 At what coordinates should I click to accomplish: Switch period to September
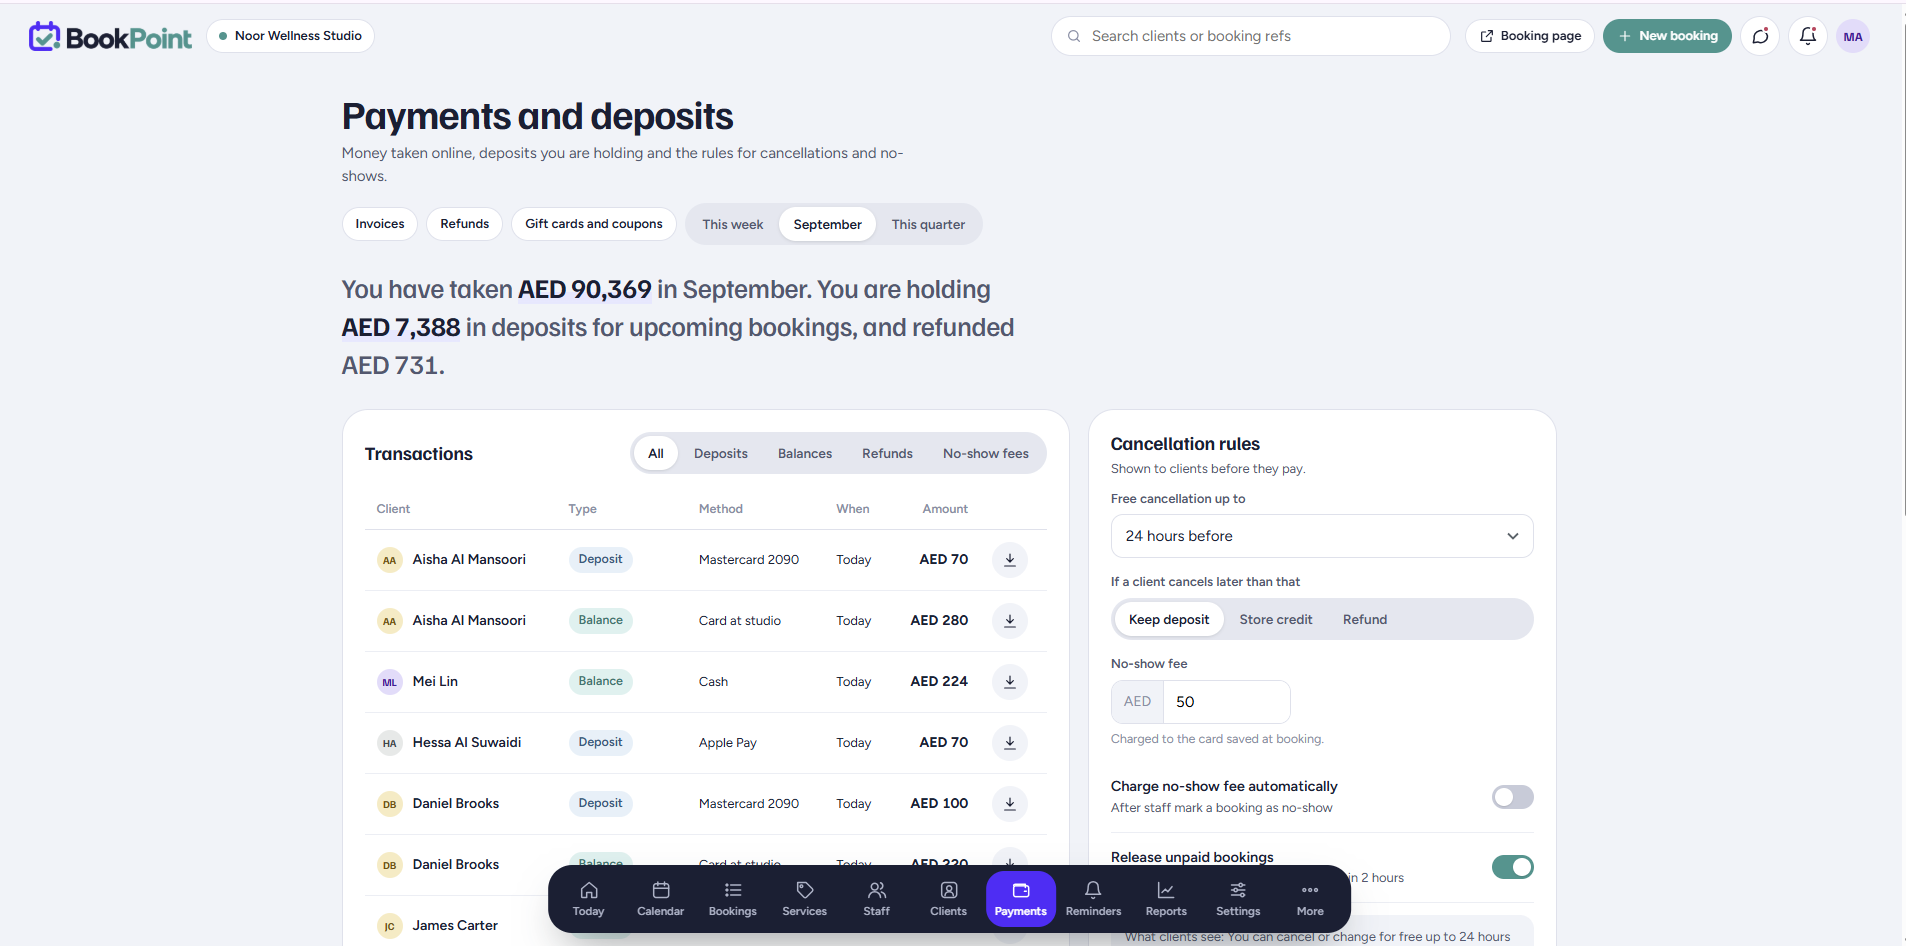click(828, 225)
